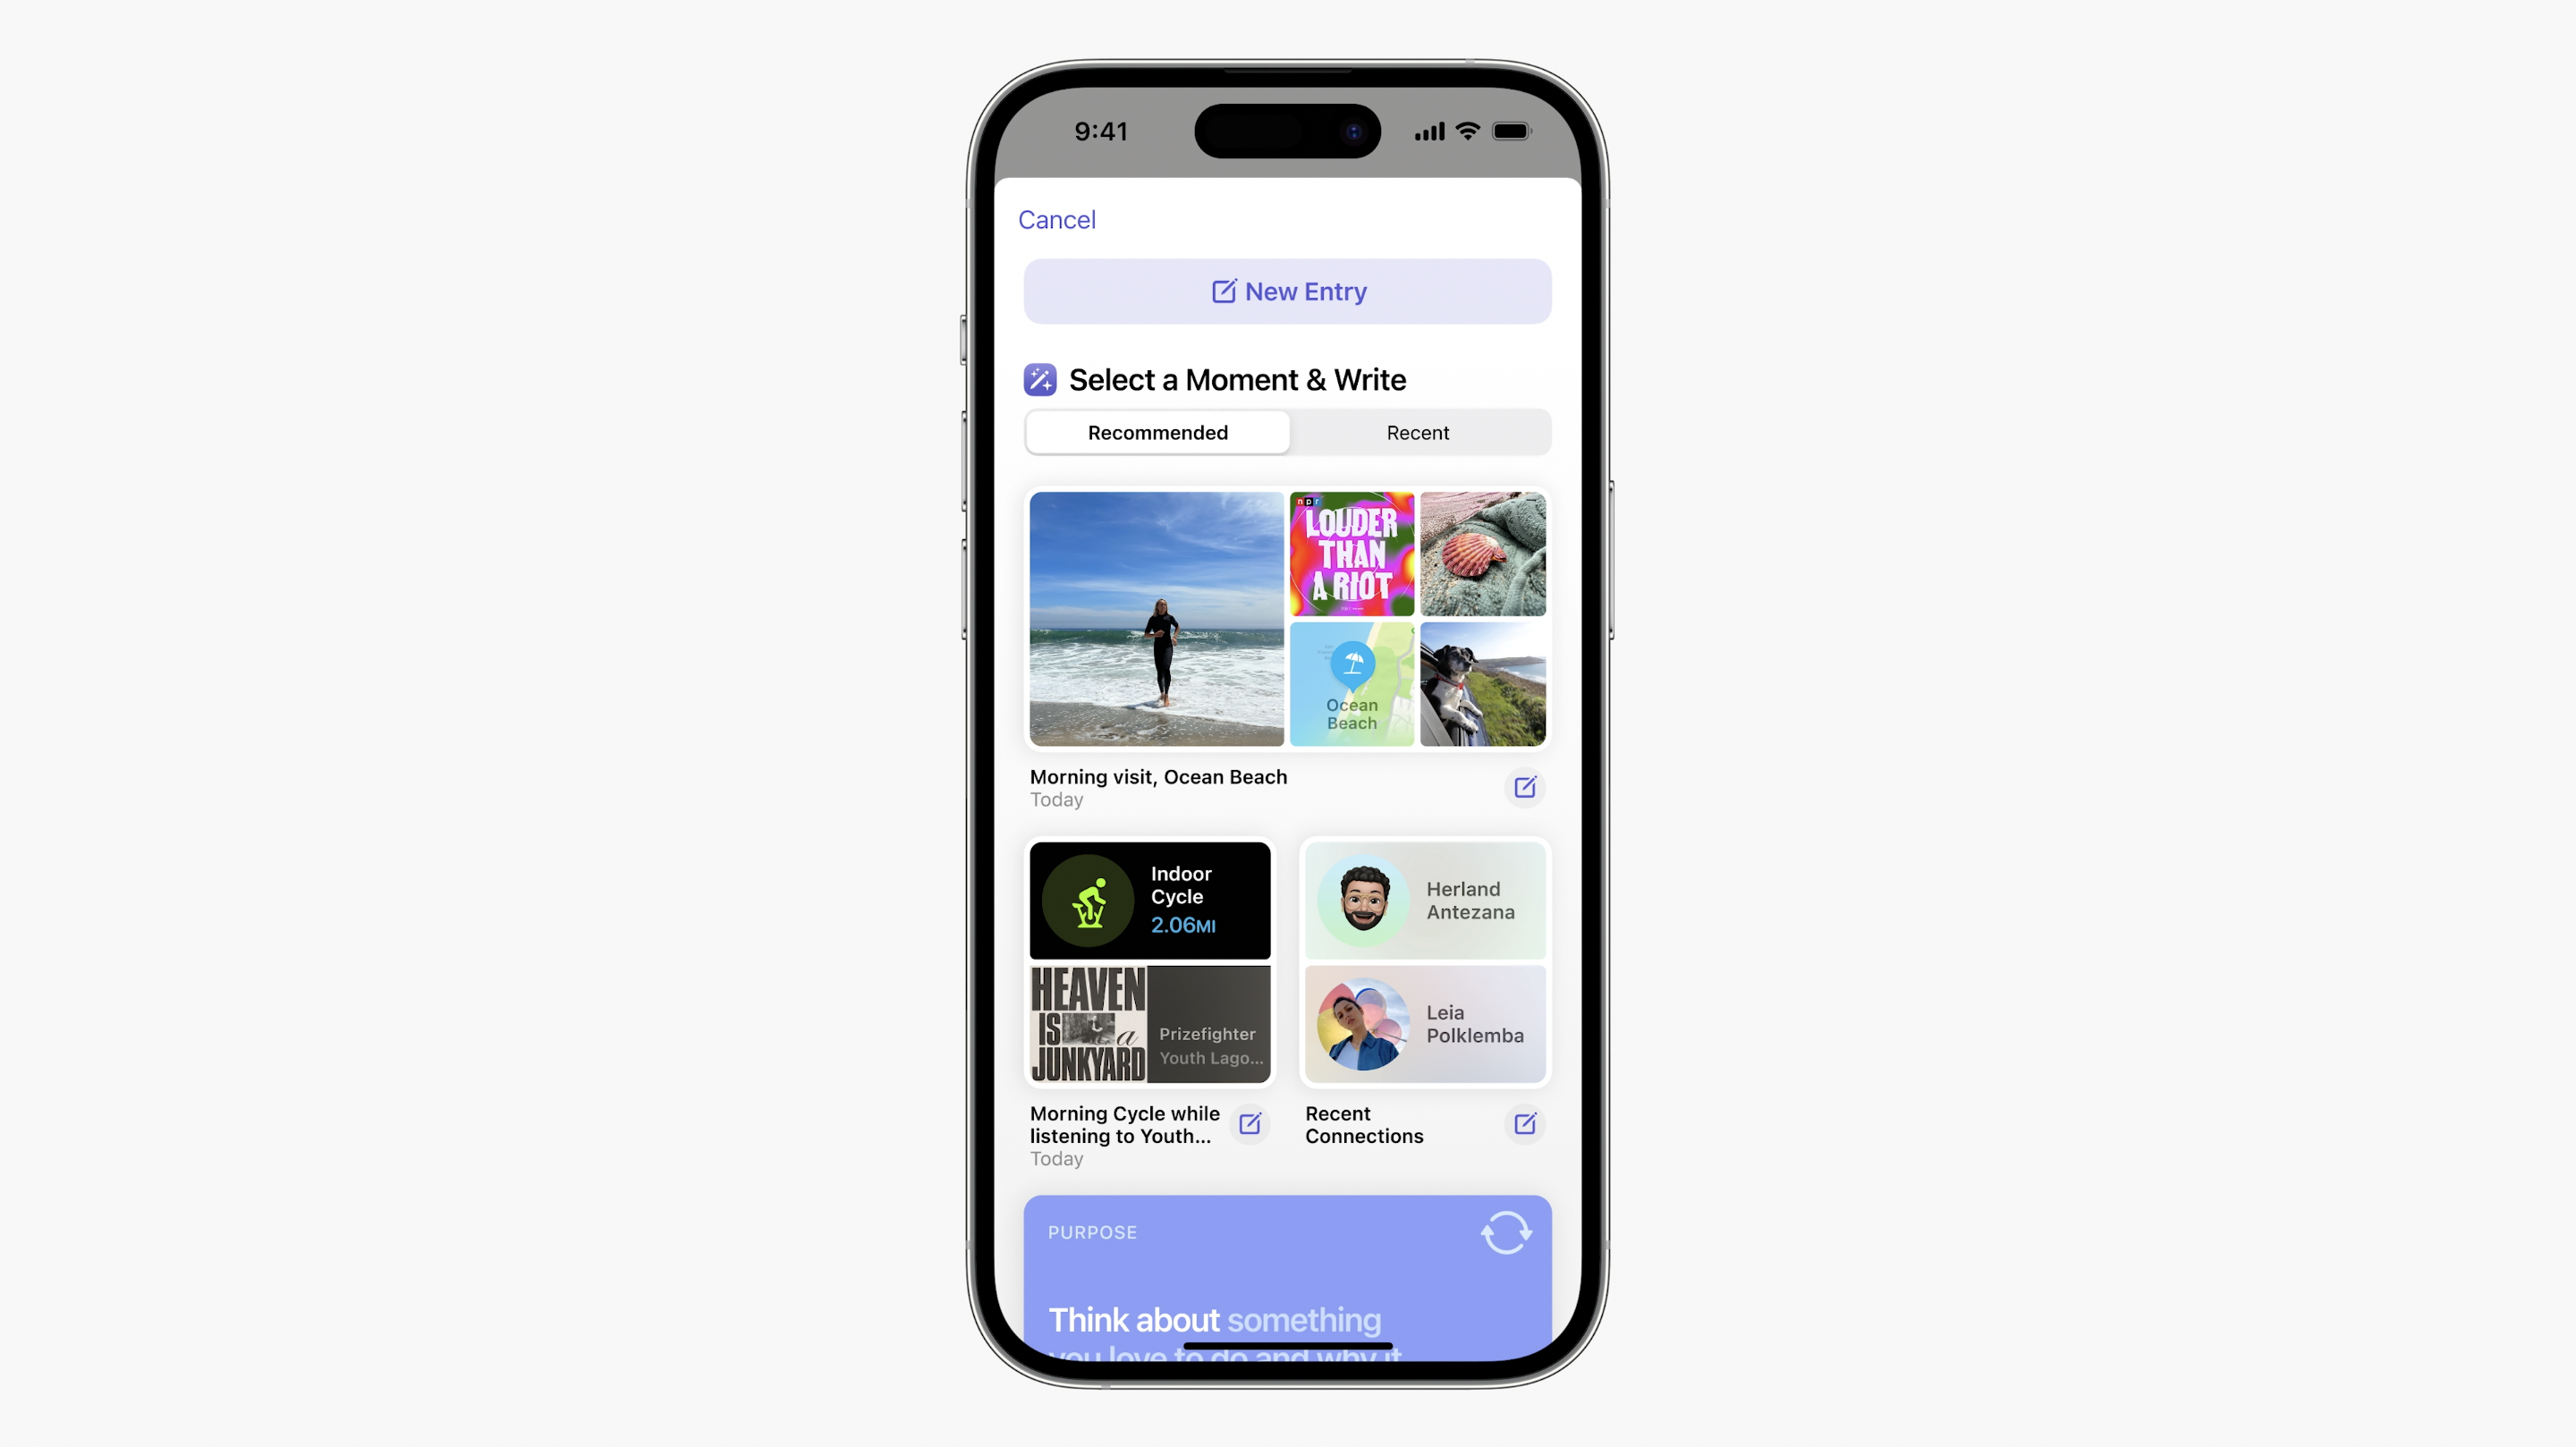Select the Recommended tab
Viewport: 2576px width, 1447px height.
point(1157,432)
